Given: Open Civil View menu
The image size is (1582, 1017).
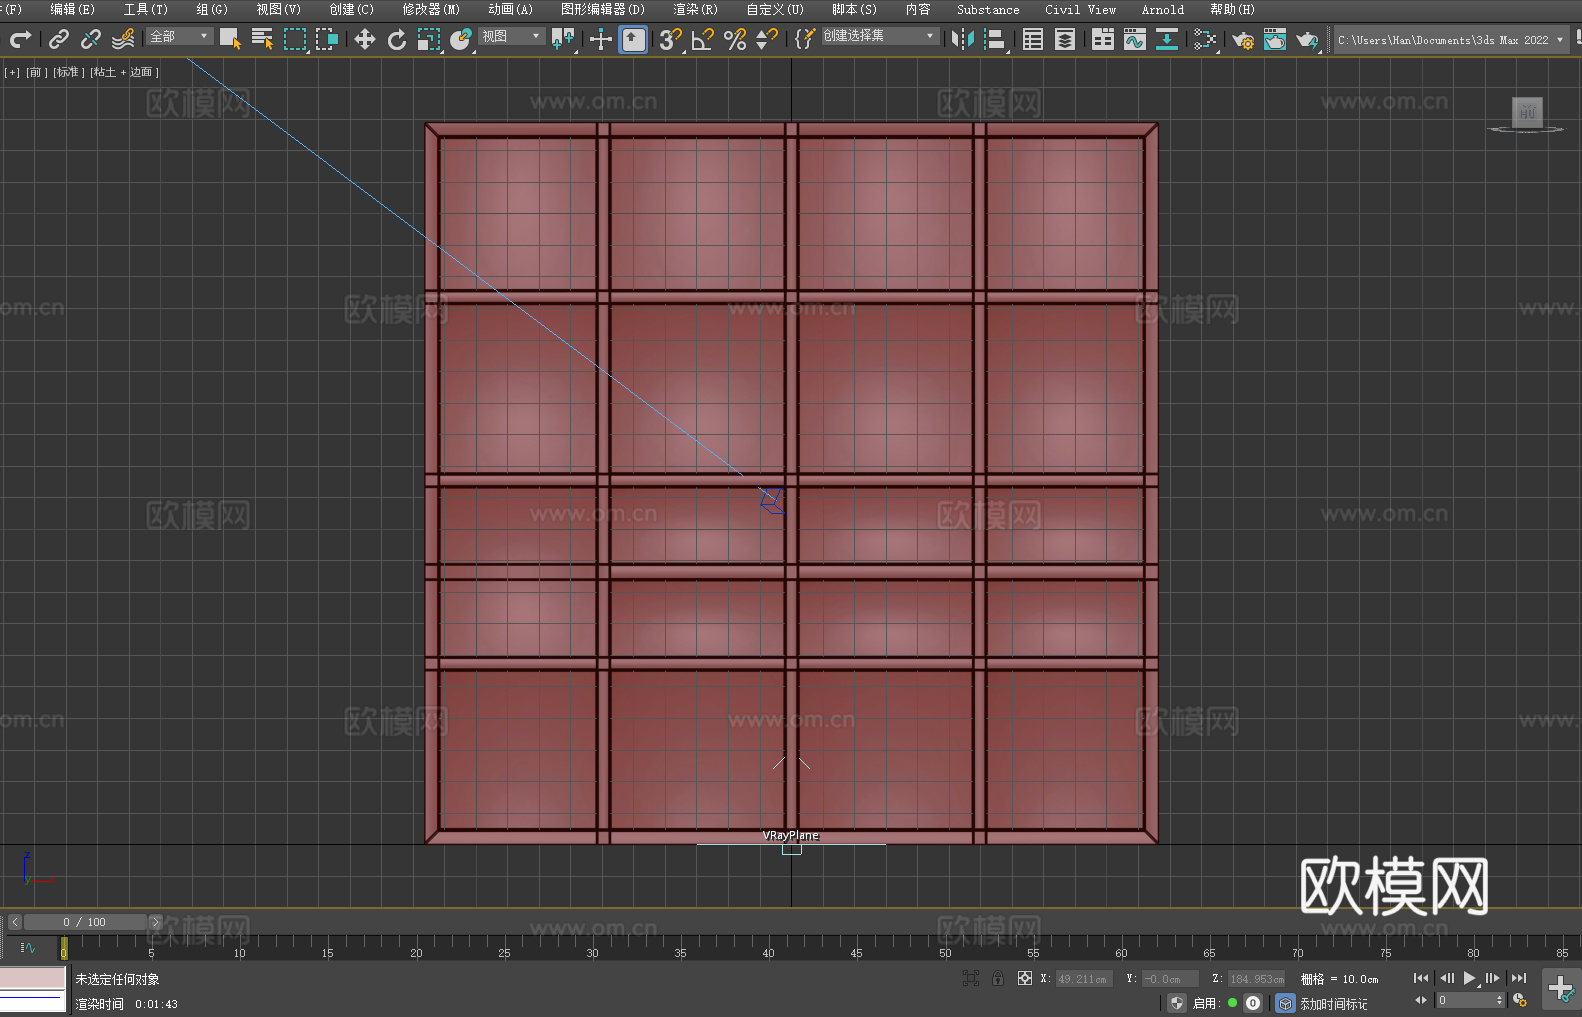Looking at the screenshot, I should [x=1080, y=9].
